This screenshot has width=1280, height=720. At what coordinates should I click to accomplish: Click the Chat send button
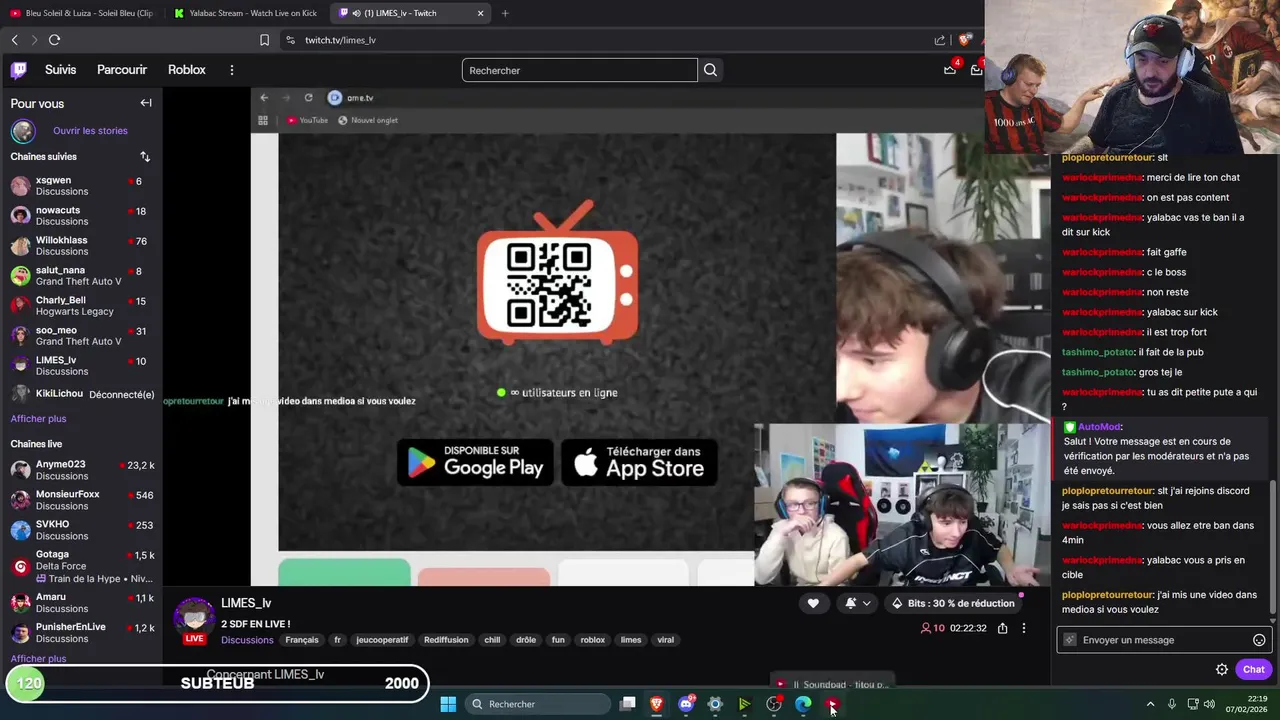click(x=1253, y=670)
